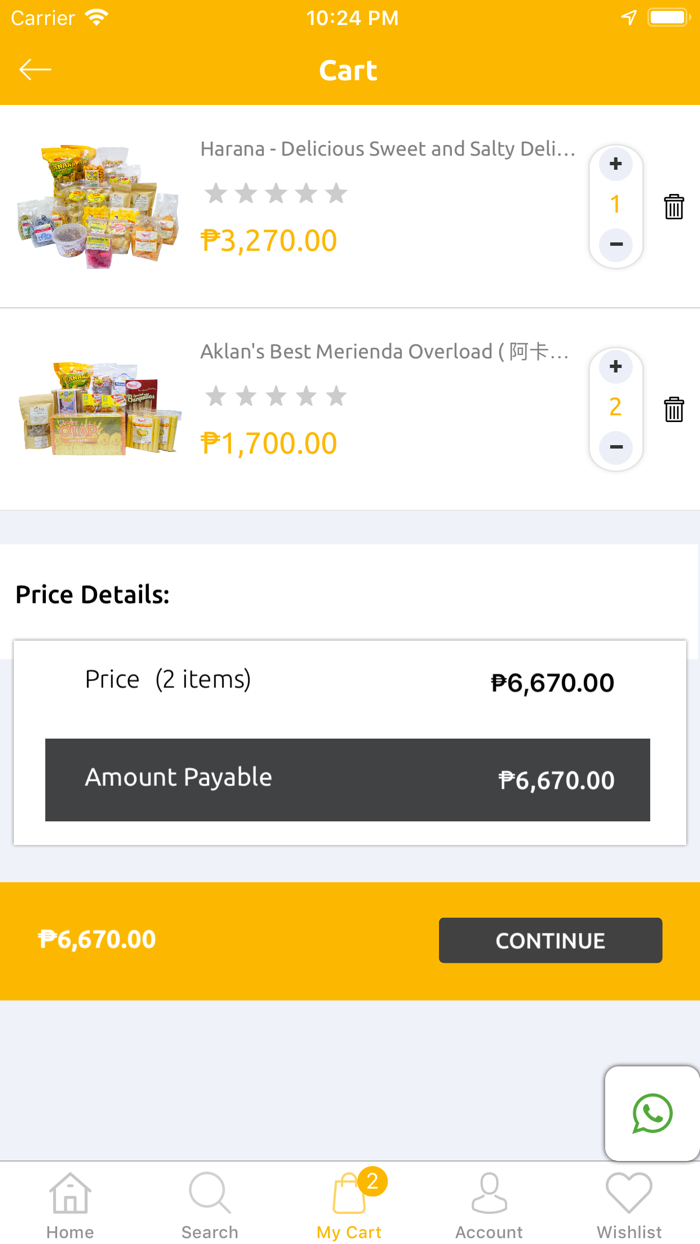The width and height of the screenshot is (700, 1244).
Task: Increase Aklan's Best Merienda quantity
Action: (616, 367)
